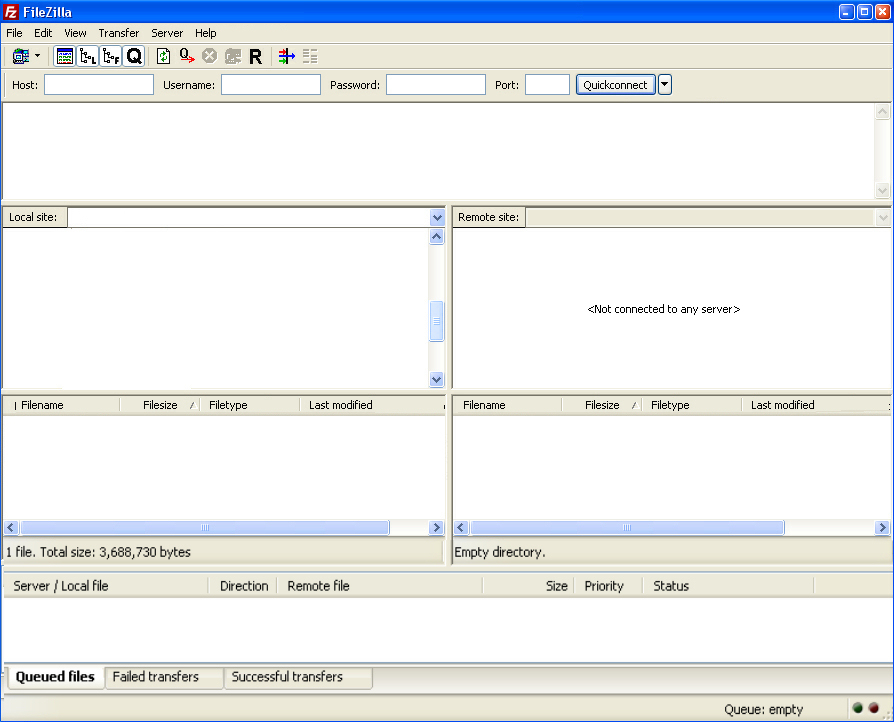Click into the Host input field
This screenshot has height=722, width=894.
tap(99, 85)
